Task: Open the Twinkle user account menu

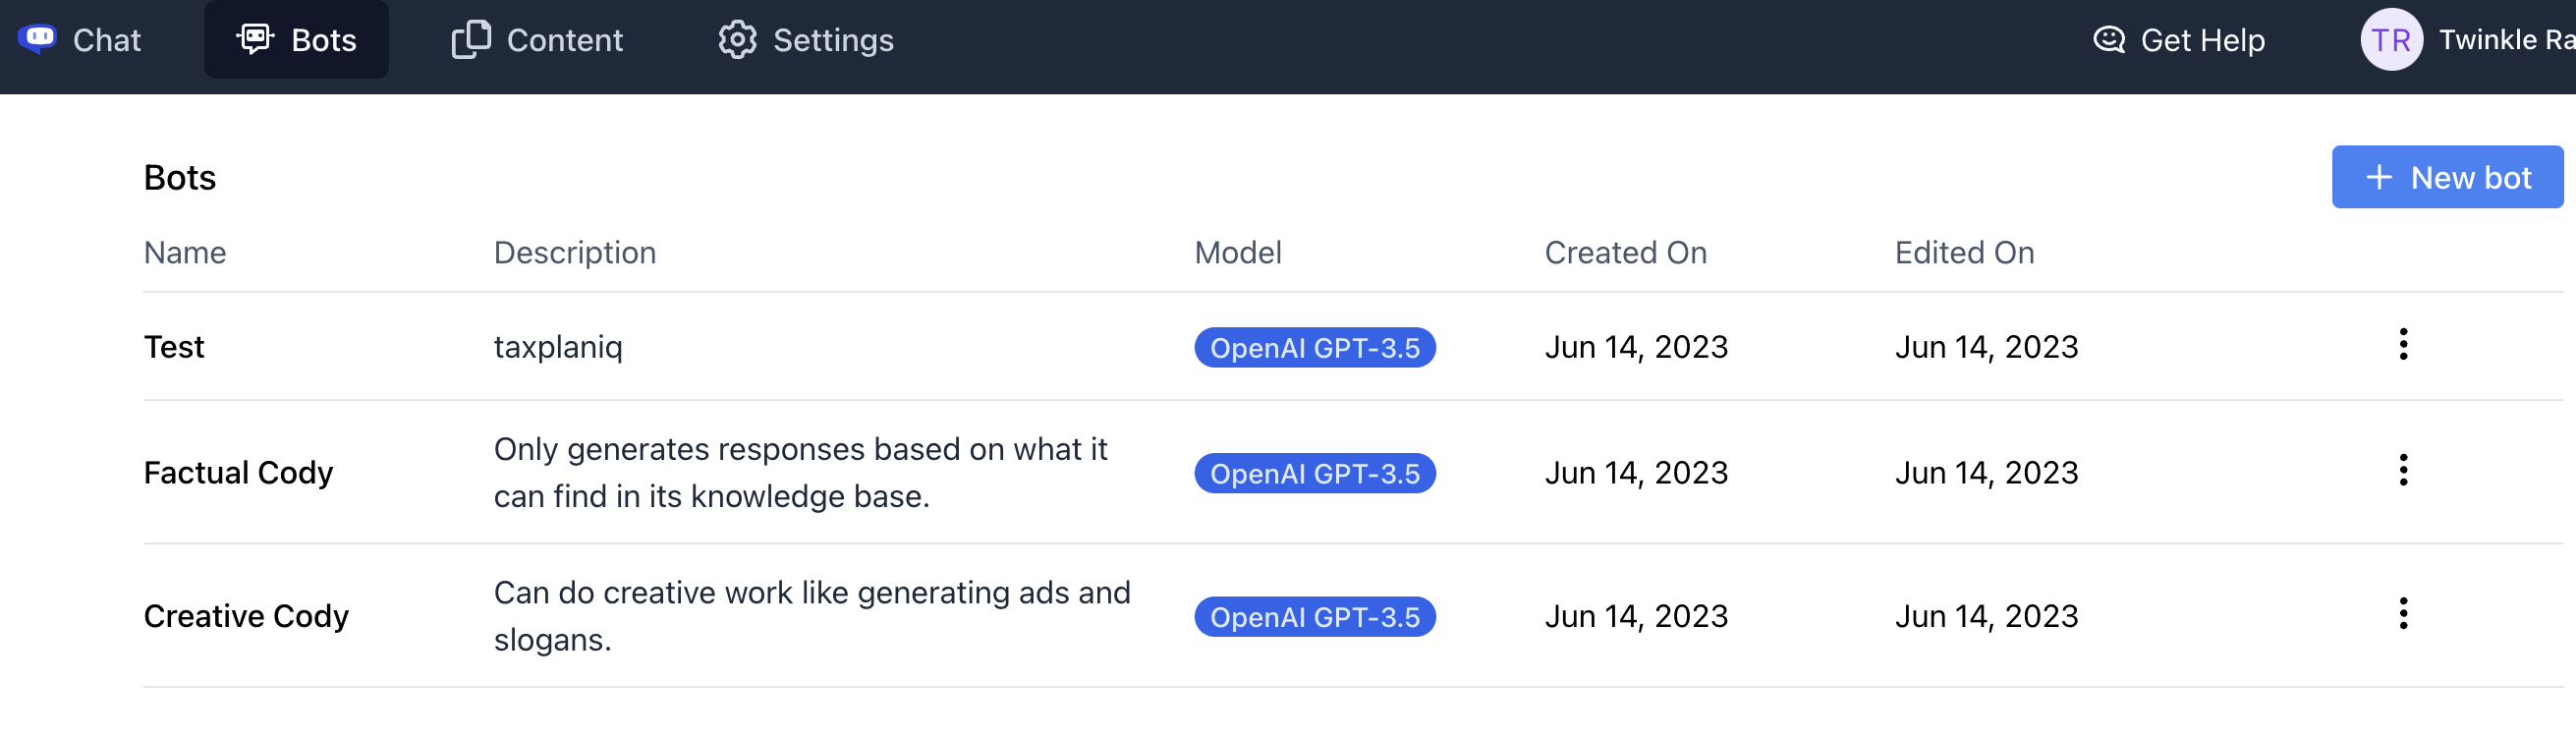Action: click(x=2468, y=39)
